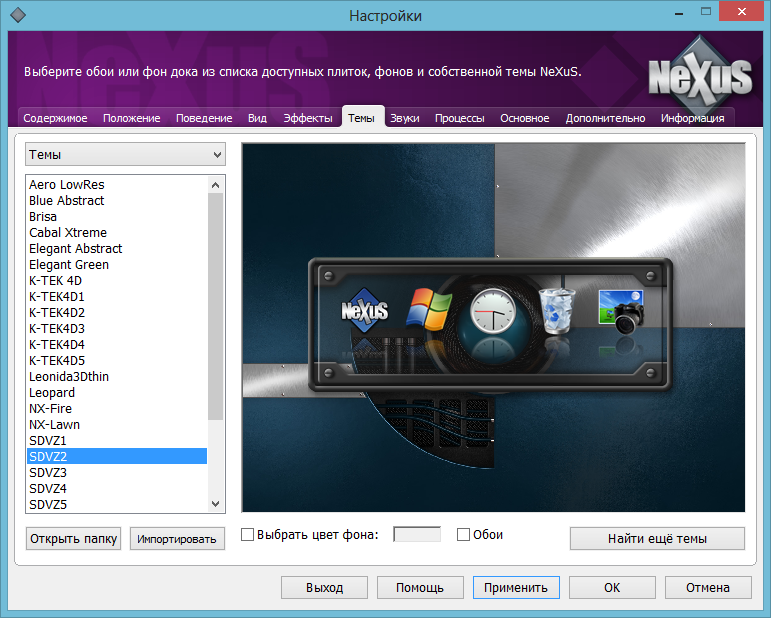
Task: Open help with 'Помощь' button
Action: point(420,588)
